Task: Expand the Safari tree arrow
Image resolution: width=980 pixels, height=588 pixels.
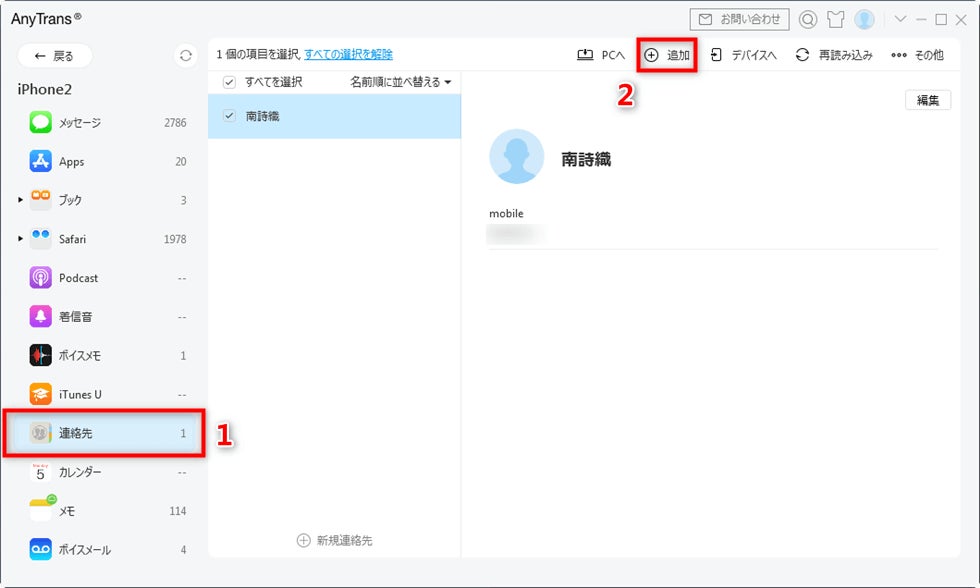Action: point(20,239)
